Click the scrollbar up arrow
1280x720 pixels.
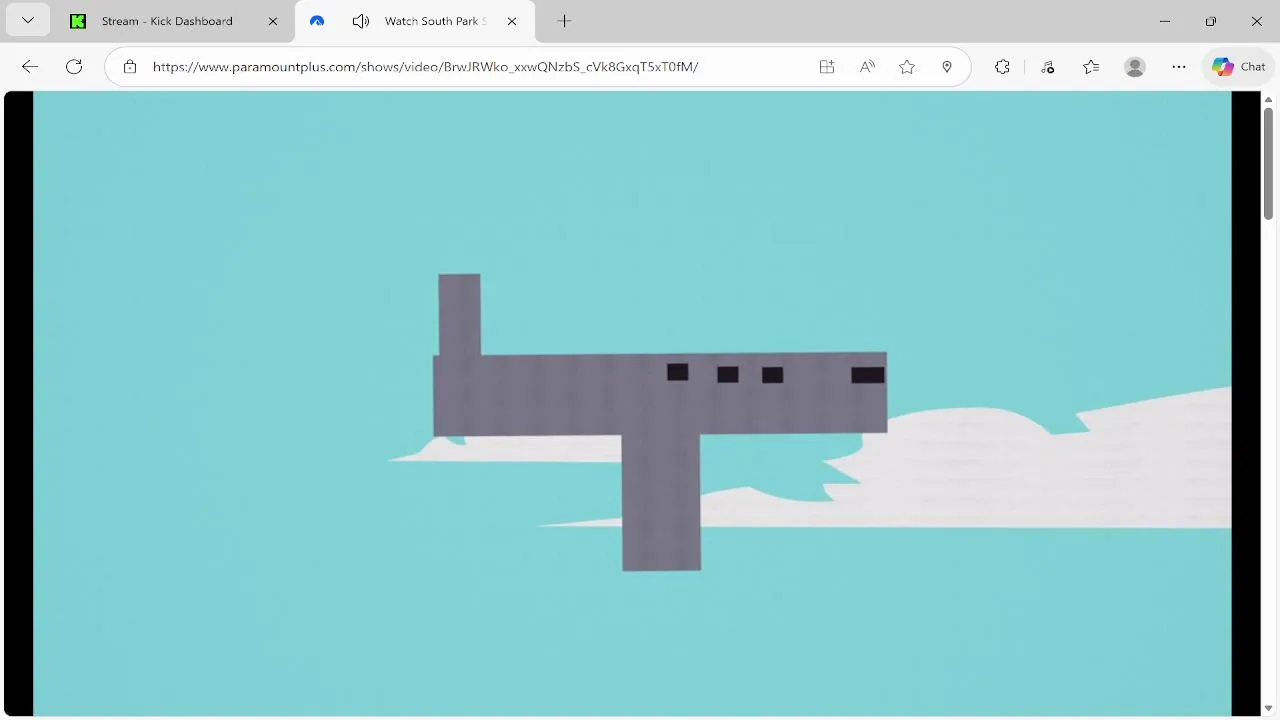(1268, 99)
